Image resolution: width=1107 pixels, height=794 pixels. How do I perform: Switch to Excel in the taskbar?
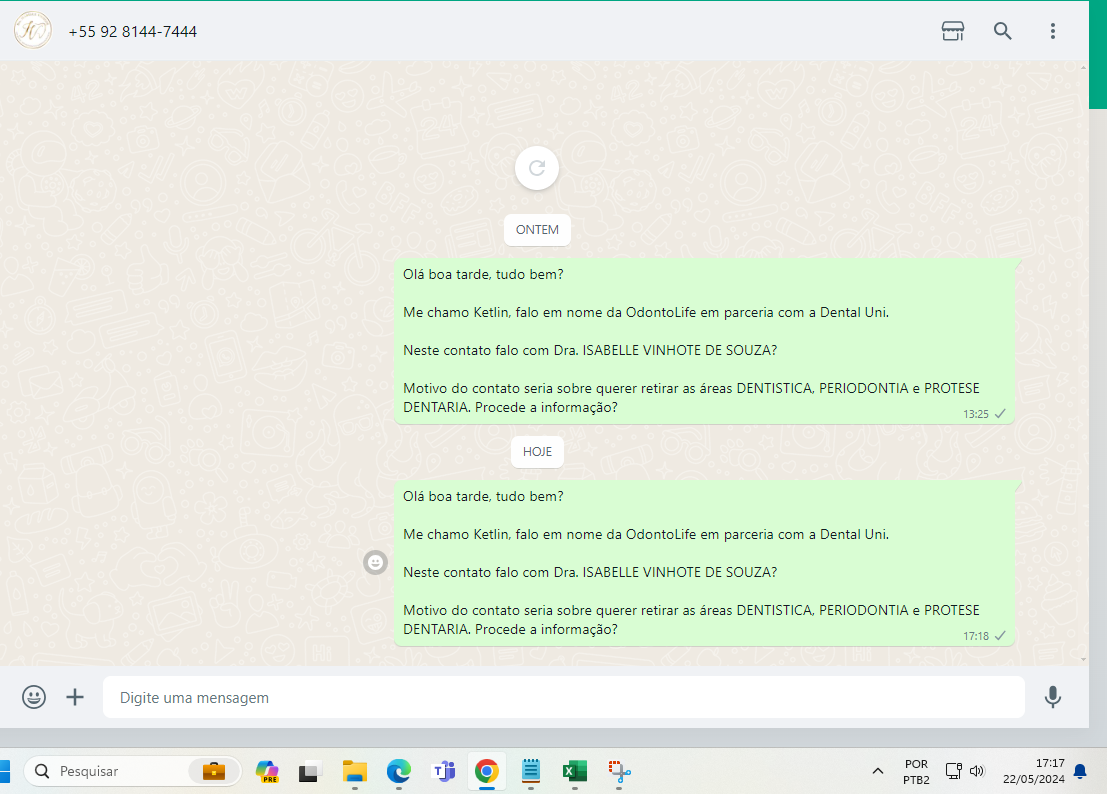[x=575, y=771]
